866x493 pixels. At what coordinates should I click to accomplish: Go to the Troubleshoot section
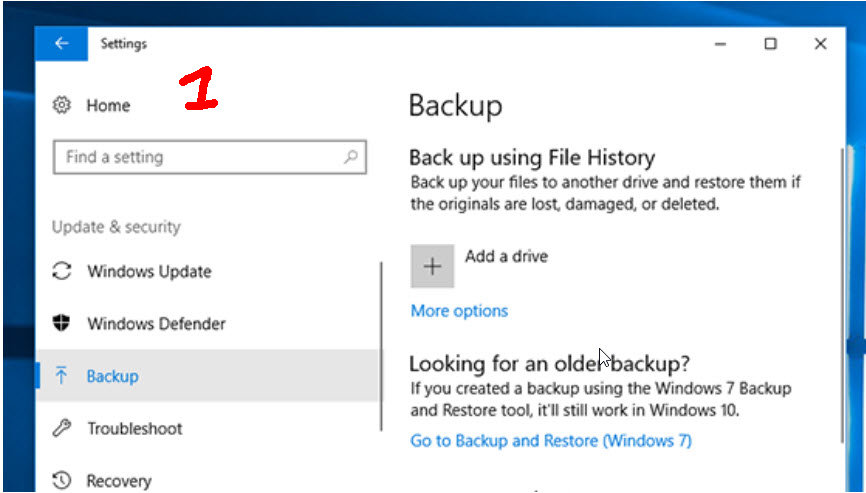(134, 429)
